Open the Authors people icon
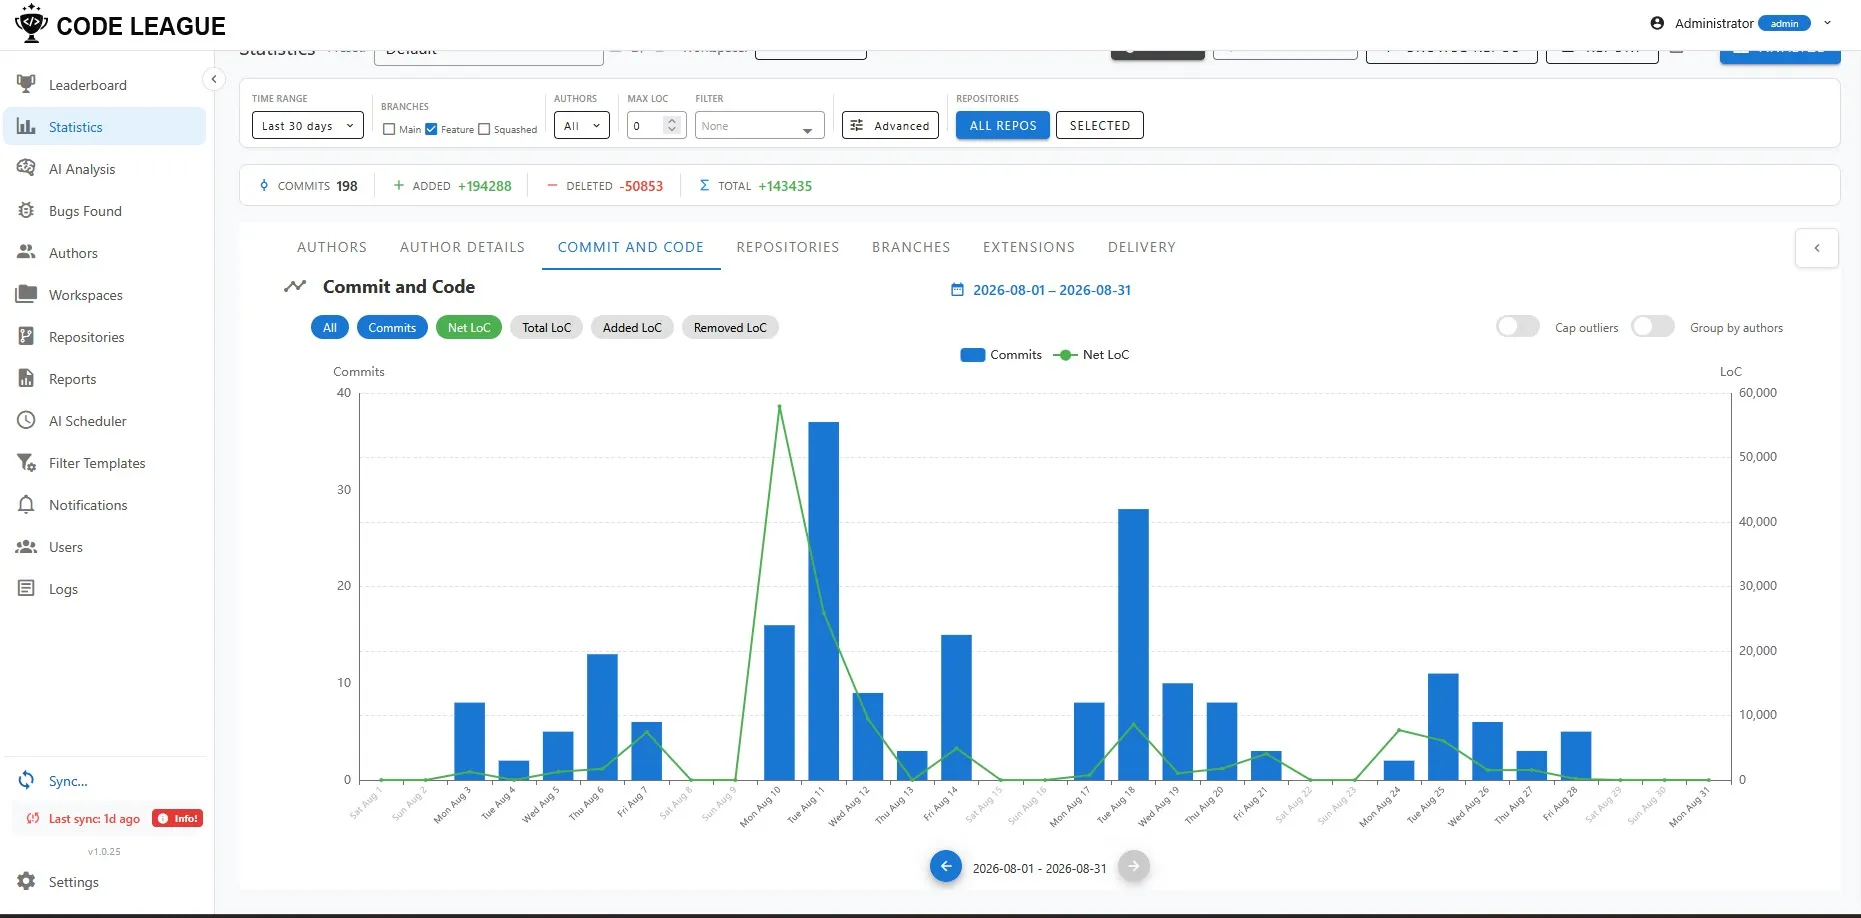1861x918 pixels. click(x=27, y=252)
